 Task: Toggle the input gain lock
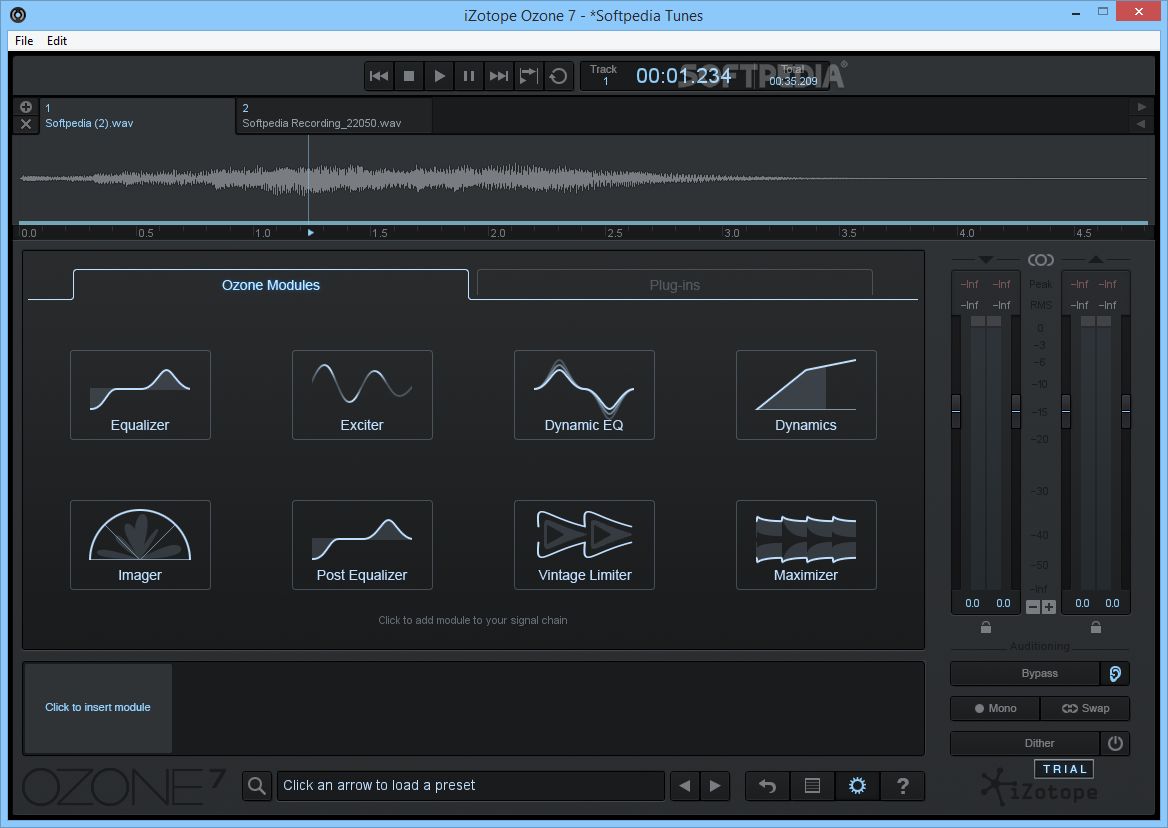986,627
